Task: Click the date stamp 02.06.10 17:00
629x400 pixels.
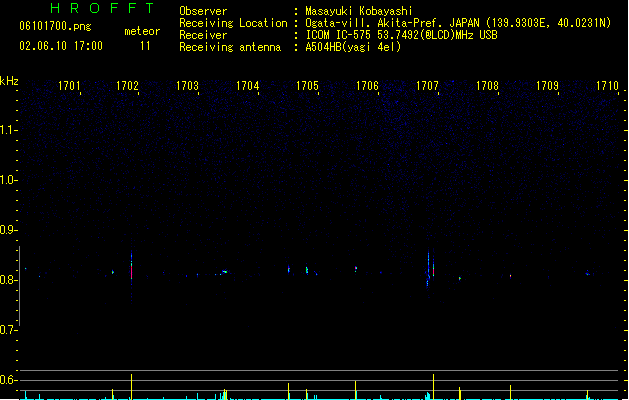Action: [x=61, y=46]
